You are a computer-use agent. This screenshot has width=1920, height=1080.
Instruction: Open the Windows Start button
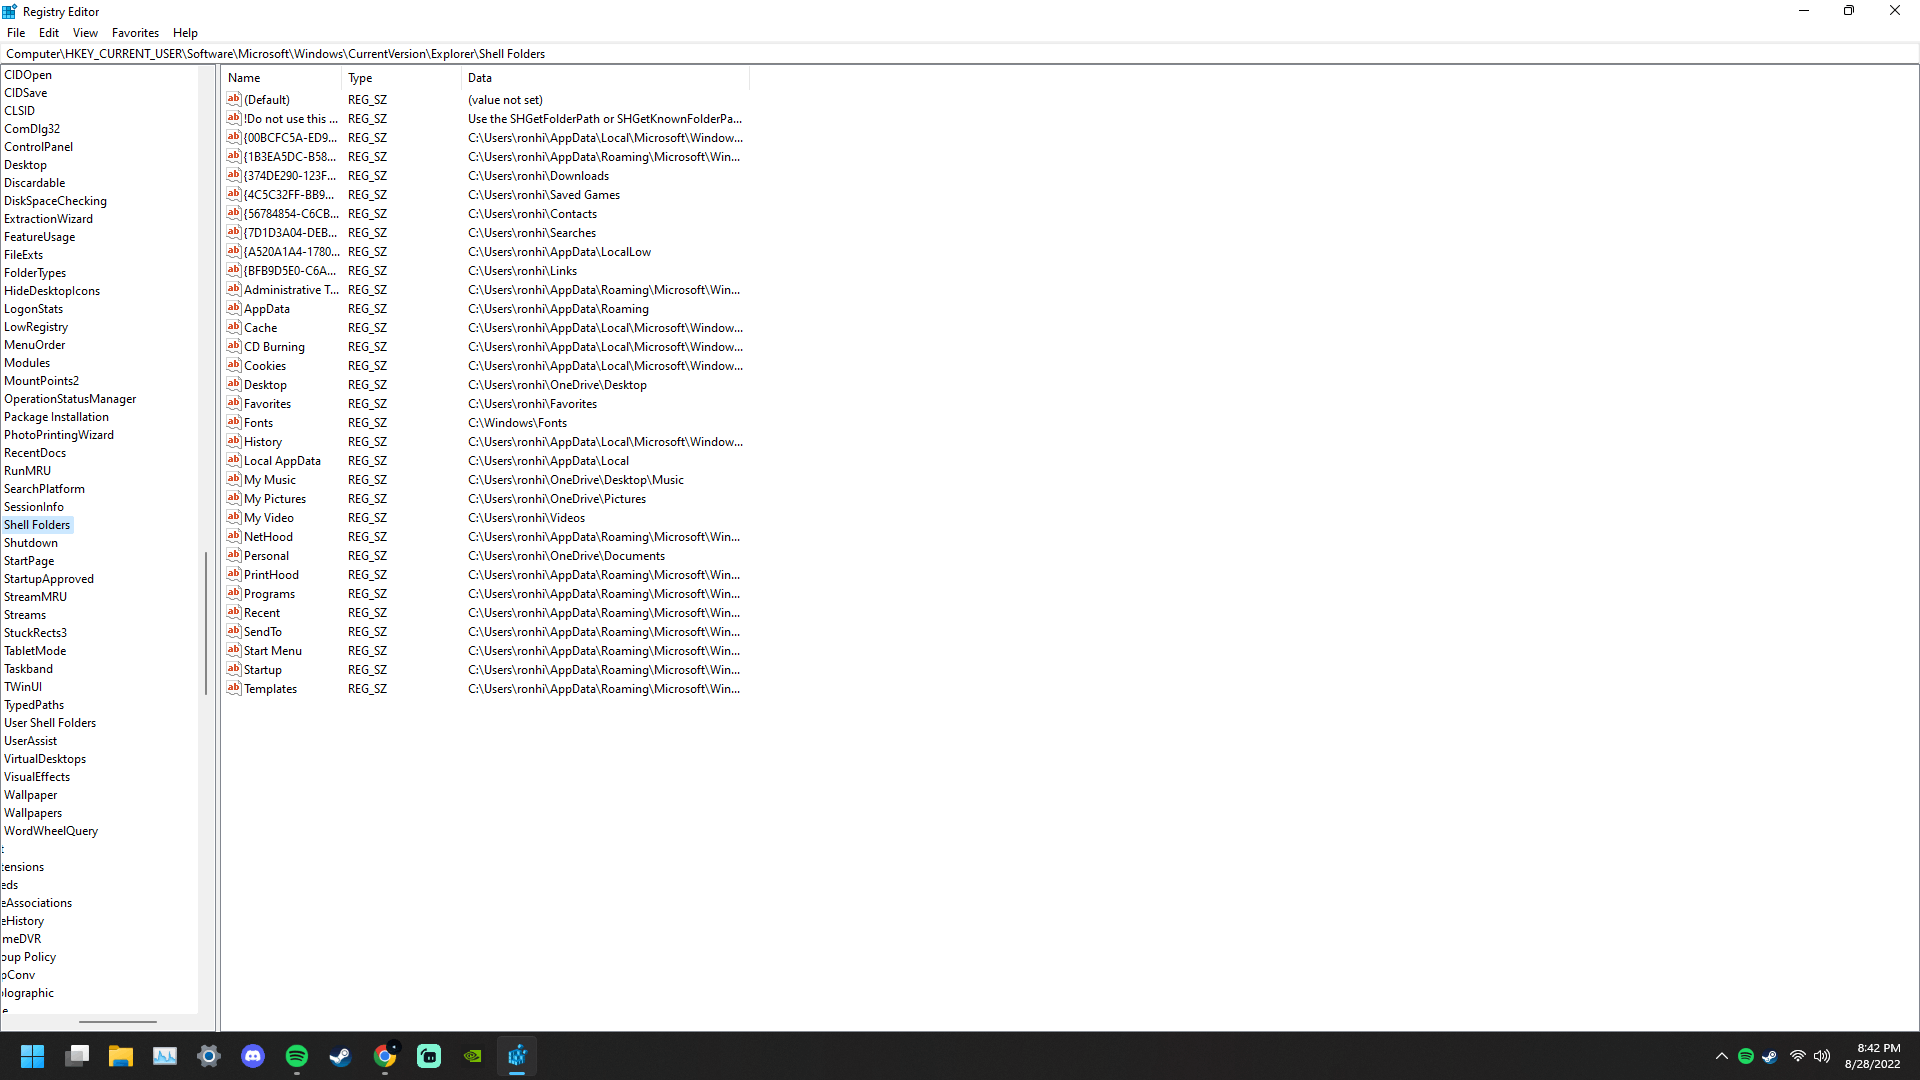tap(32, 1056)
